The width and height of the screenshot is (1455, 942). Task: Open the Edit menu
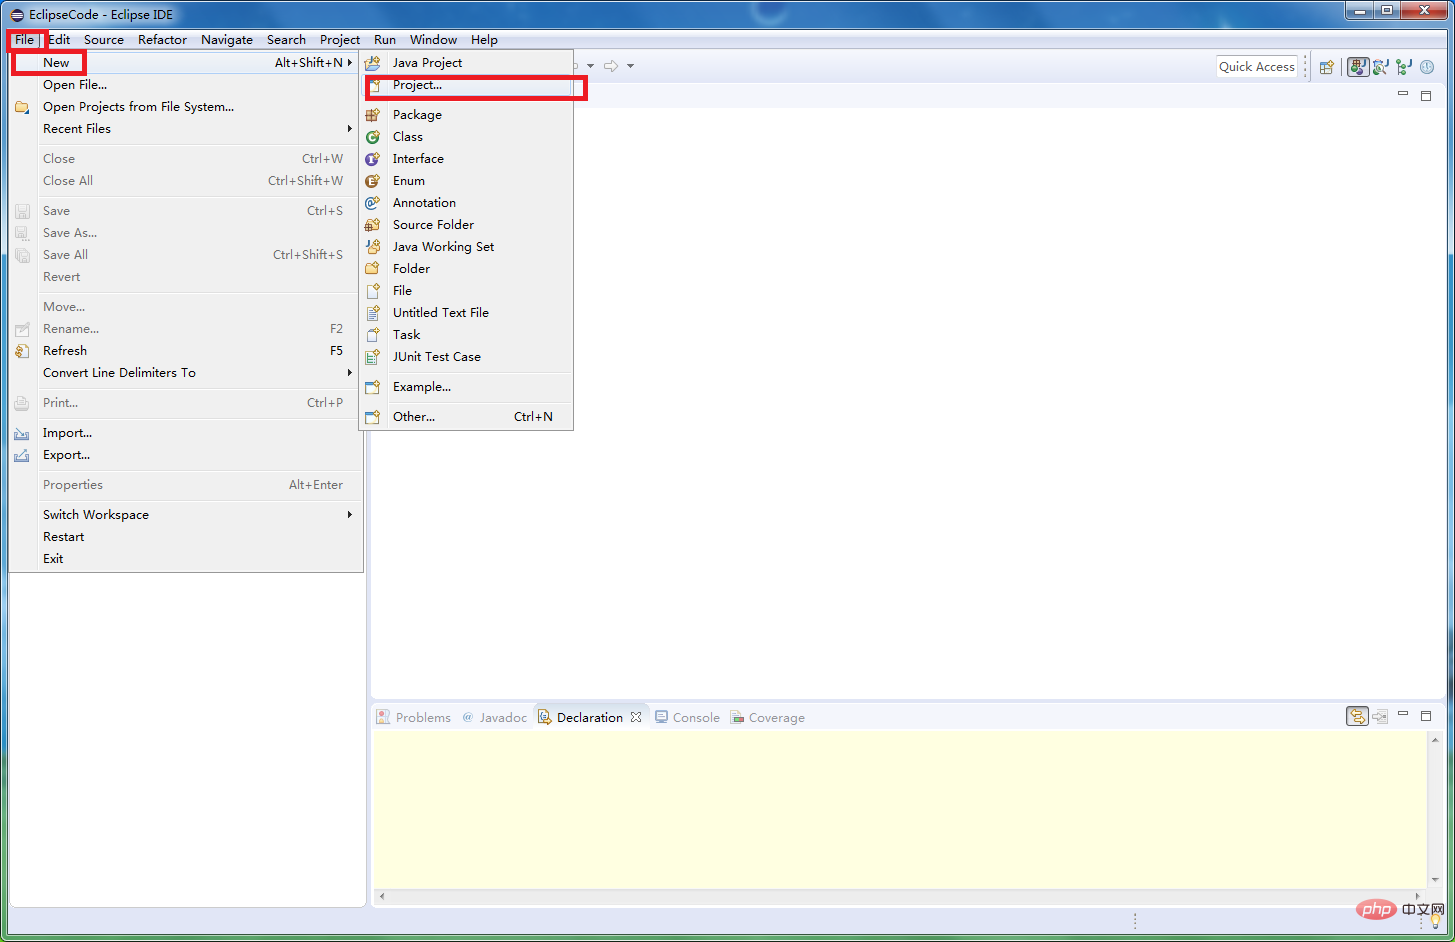point(59,40)
